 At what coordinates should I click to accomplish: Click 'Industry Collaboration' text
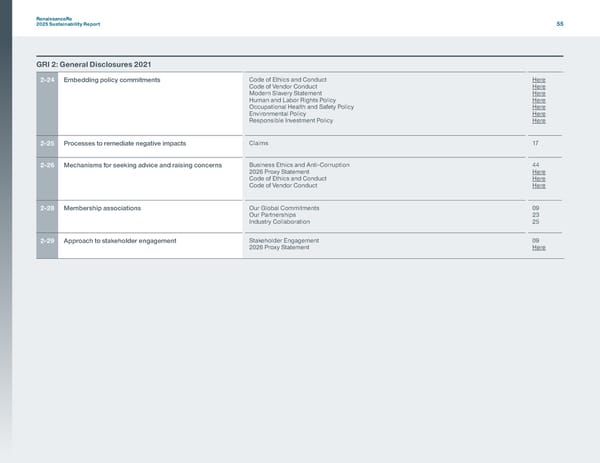pos(279,222)
